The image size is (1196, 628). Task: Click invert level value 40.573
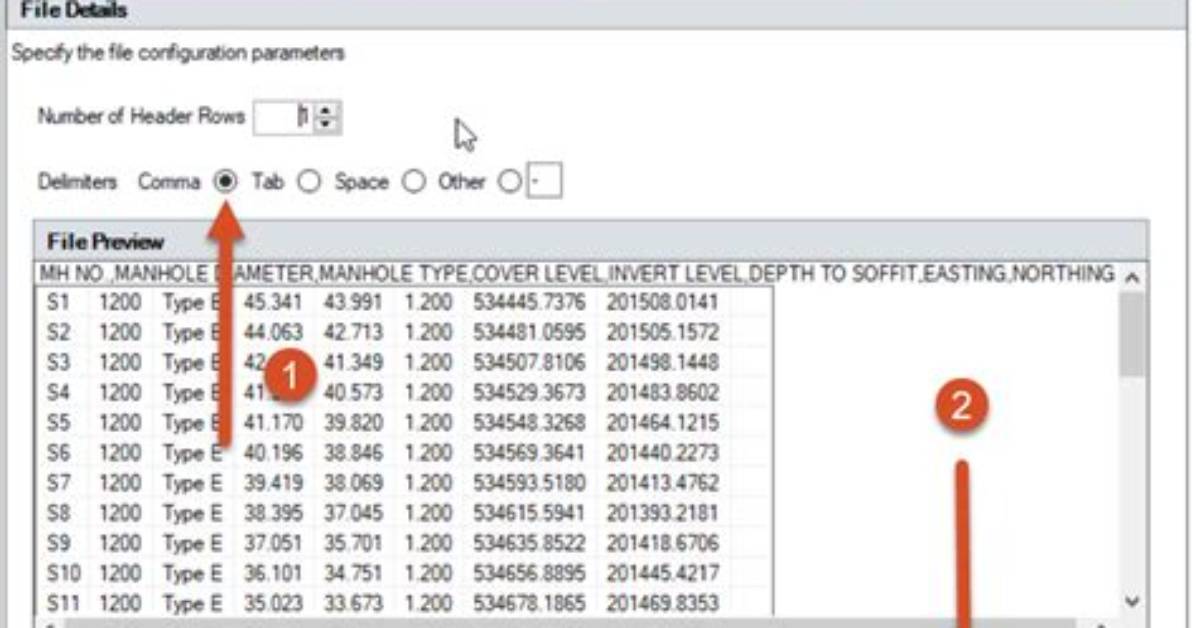353,393
